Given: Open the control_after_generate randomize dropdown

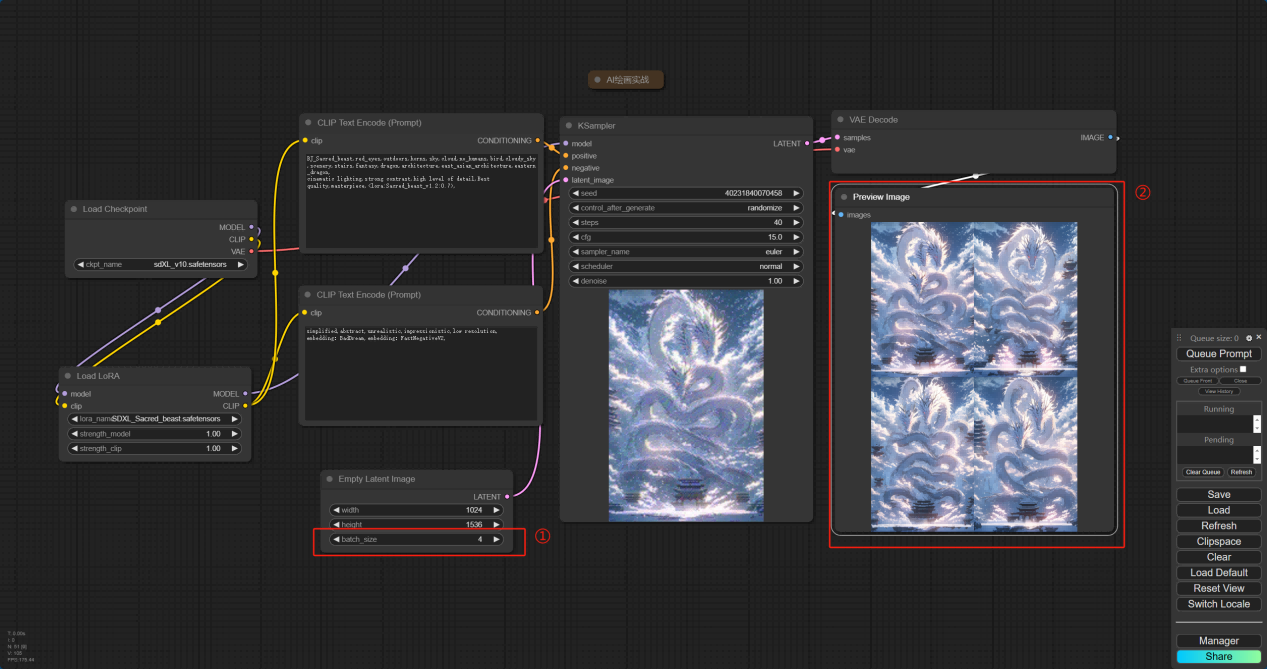Looking at the screenshot, I should point(686,208).
